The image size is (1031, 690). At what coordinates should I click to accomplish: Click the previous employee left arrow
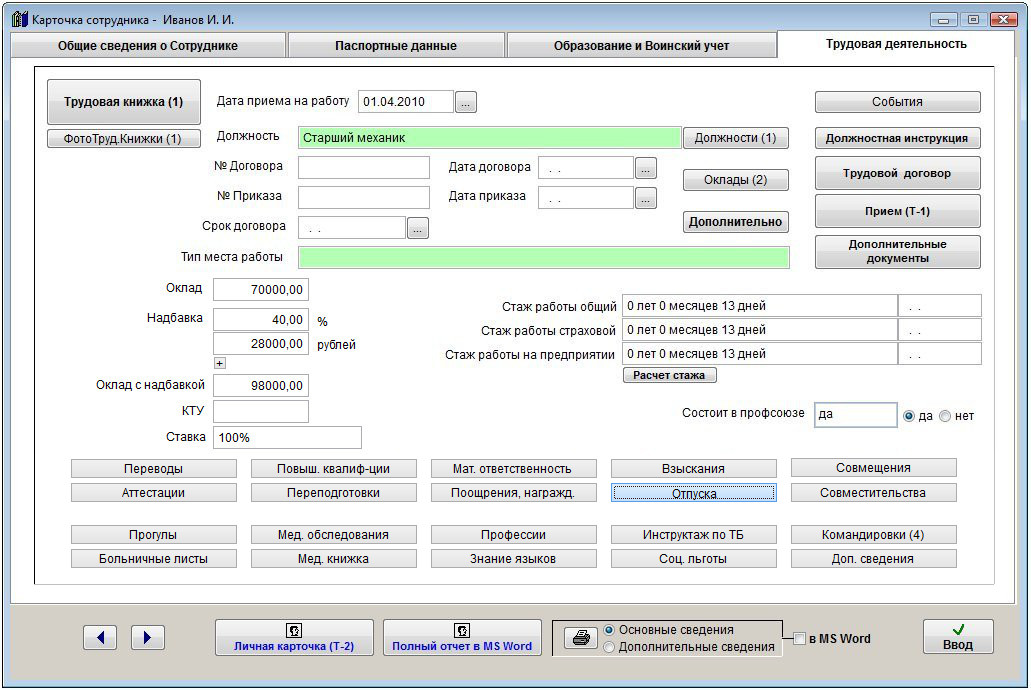(100, 637)
